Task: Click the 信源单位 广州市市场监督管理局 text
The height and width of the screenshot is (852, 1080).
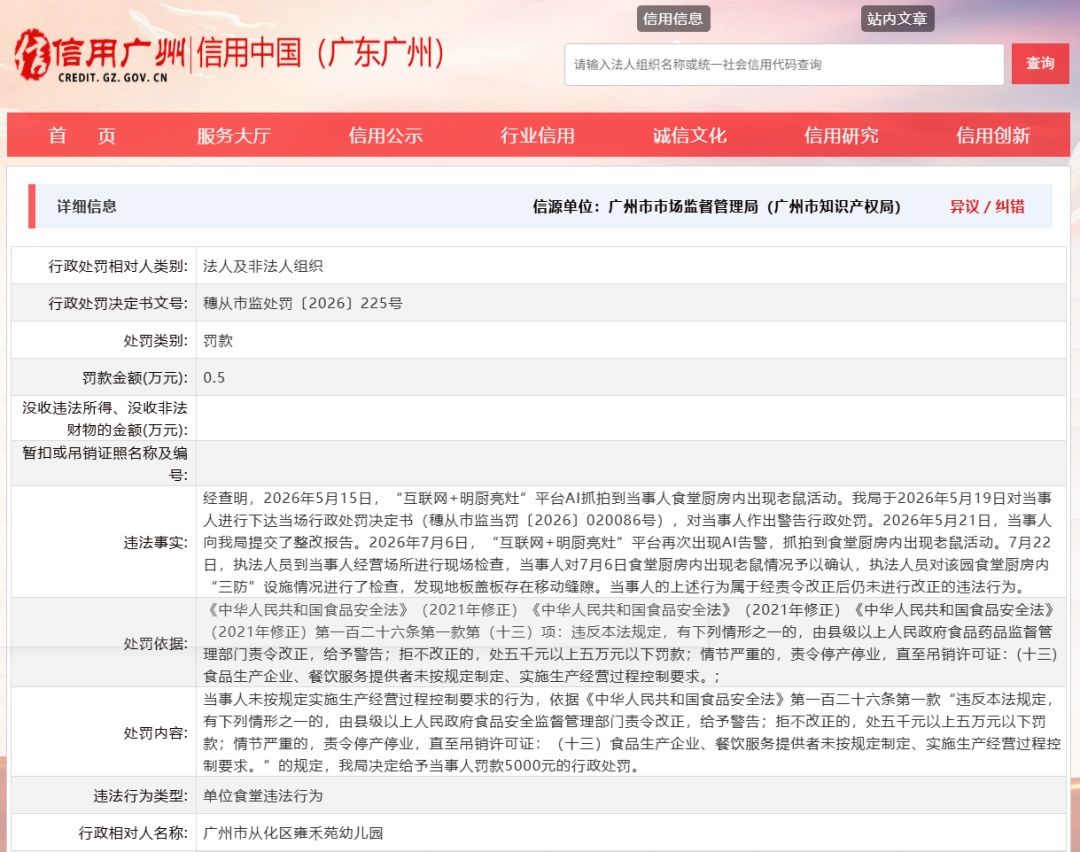Action: [716, 207]
